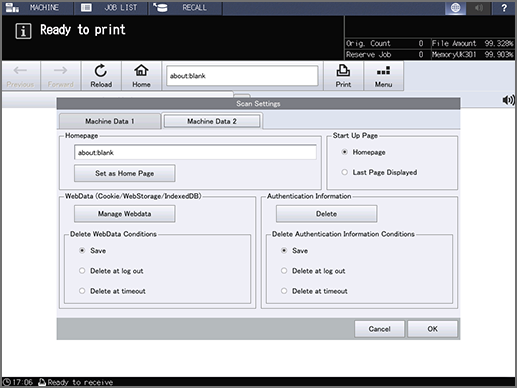
Task: Confirm settings with the OK button
Action: 432,329
